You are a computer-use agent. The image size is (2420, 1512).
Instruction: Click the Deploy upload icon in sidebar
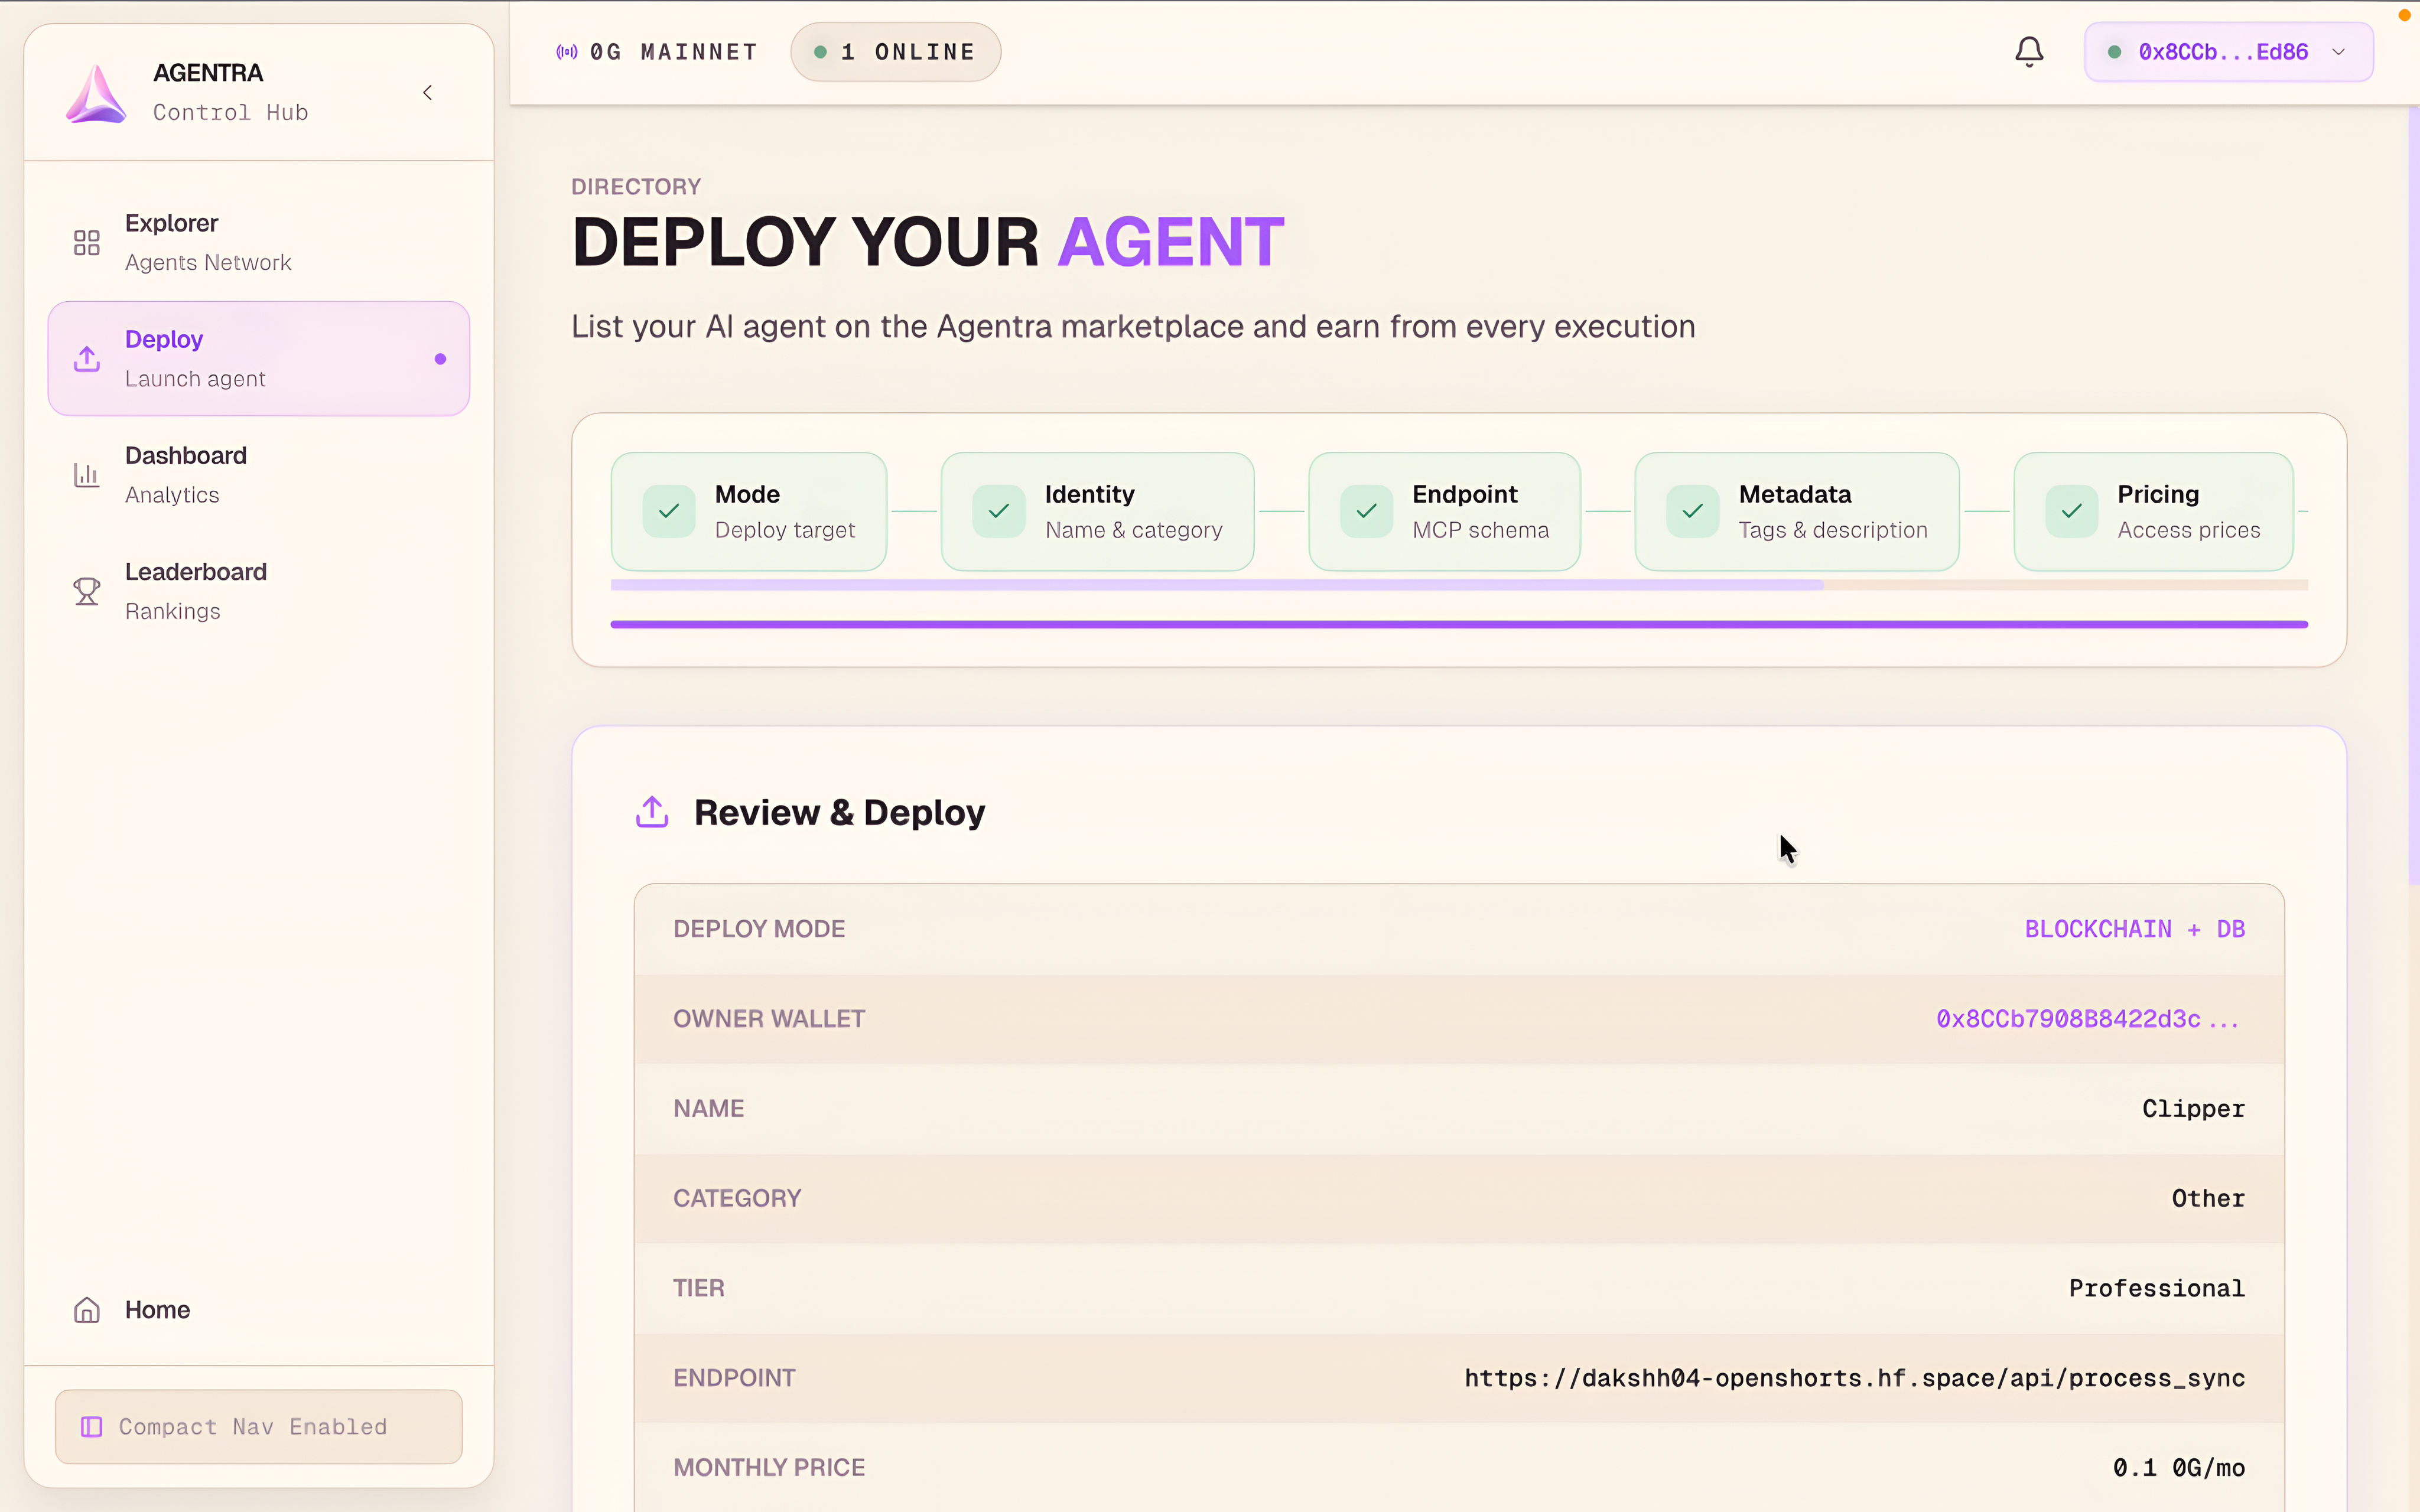(x=87, y=358)
